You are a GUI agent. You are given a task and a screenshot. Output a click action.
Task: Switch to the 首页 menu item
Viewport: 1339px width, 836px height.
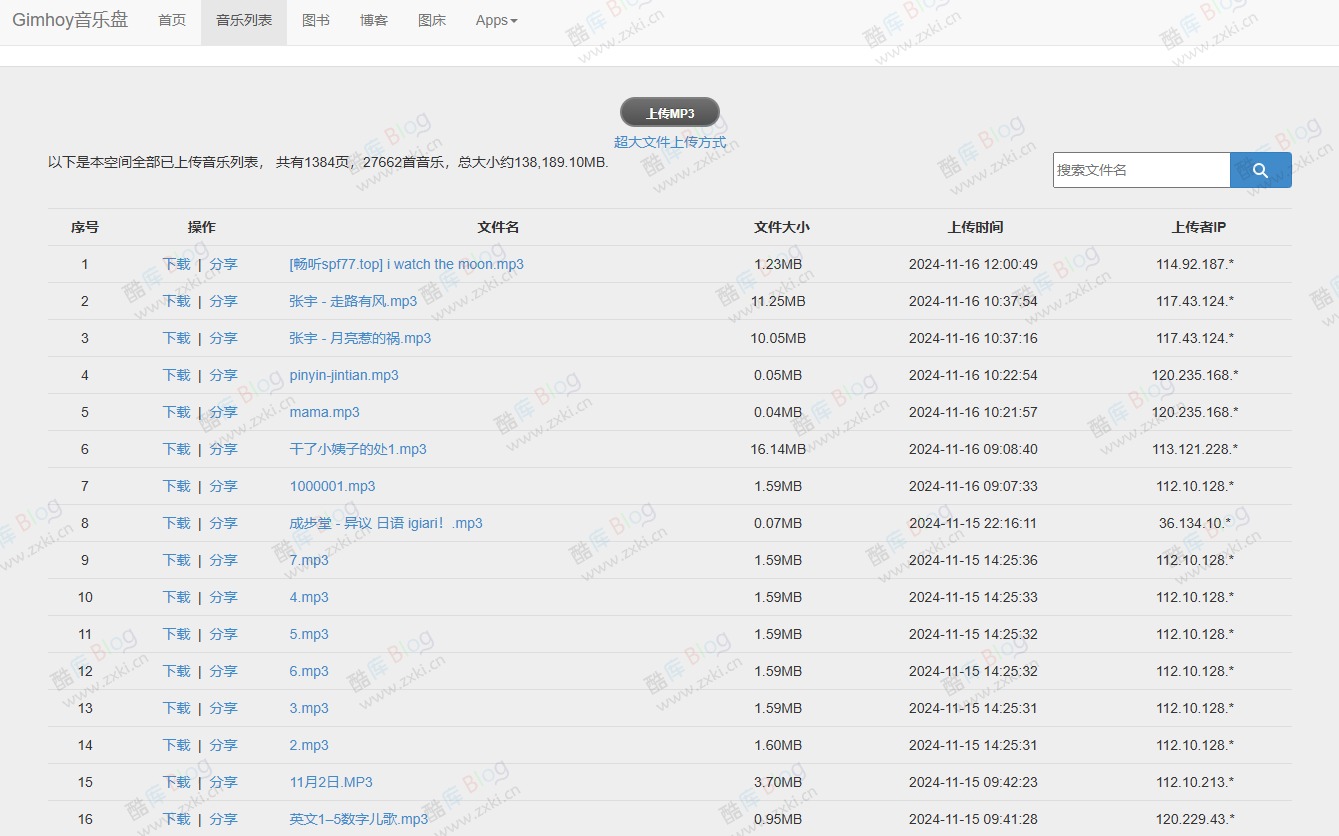171,20
